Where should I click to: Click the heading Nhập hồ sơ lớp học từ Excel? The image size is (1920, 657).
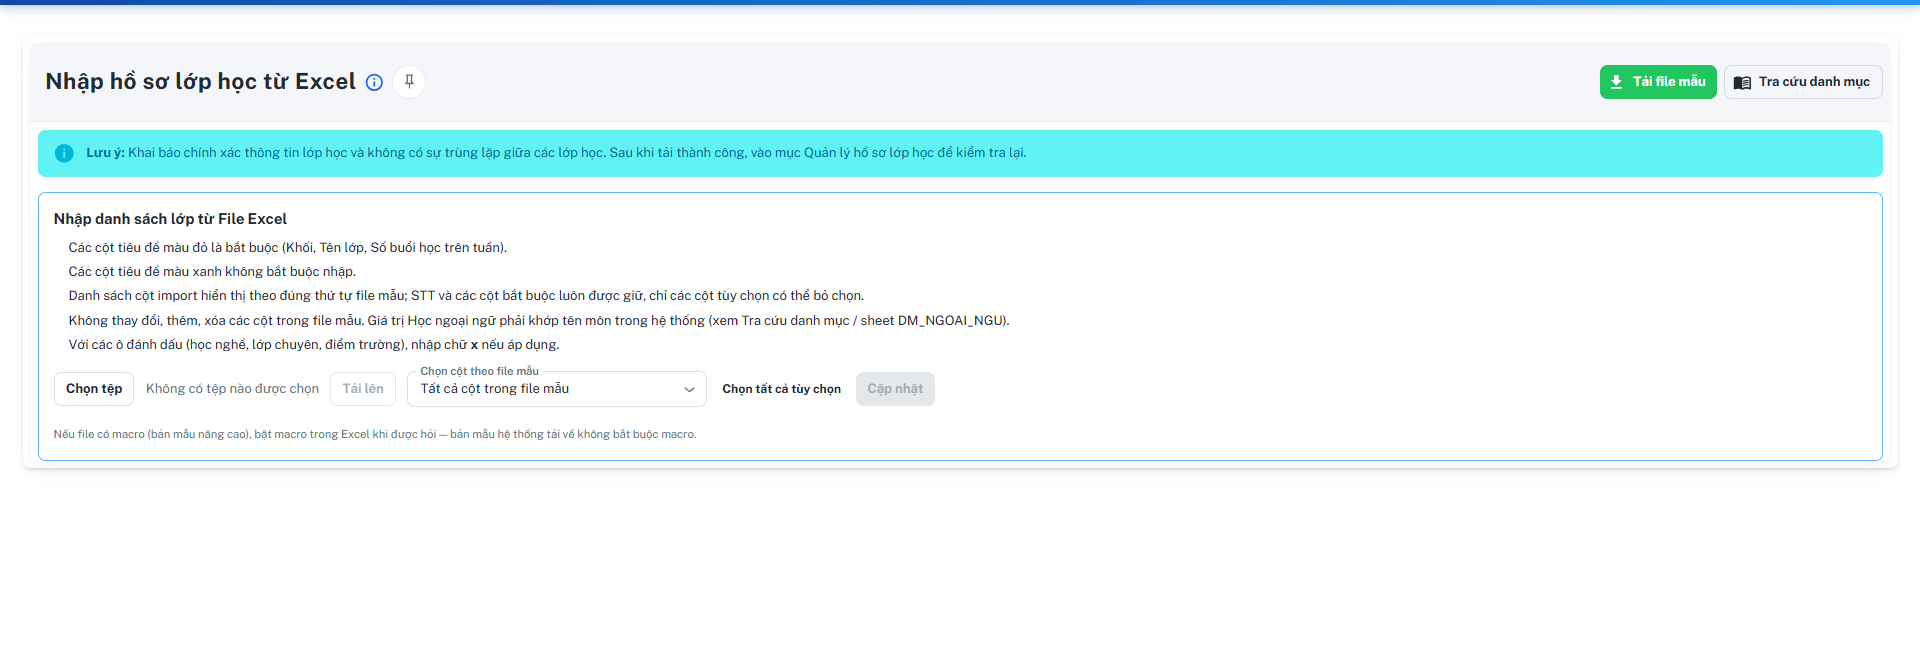[x=201, y=81]
